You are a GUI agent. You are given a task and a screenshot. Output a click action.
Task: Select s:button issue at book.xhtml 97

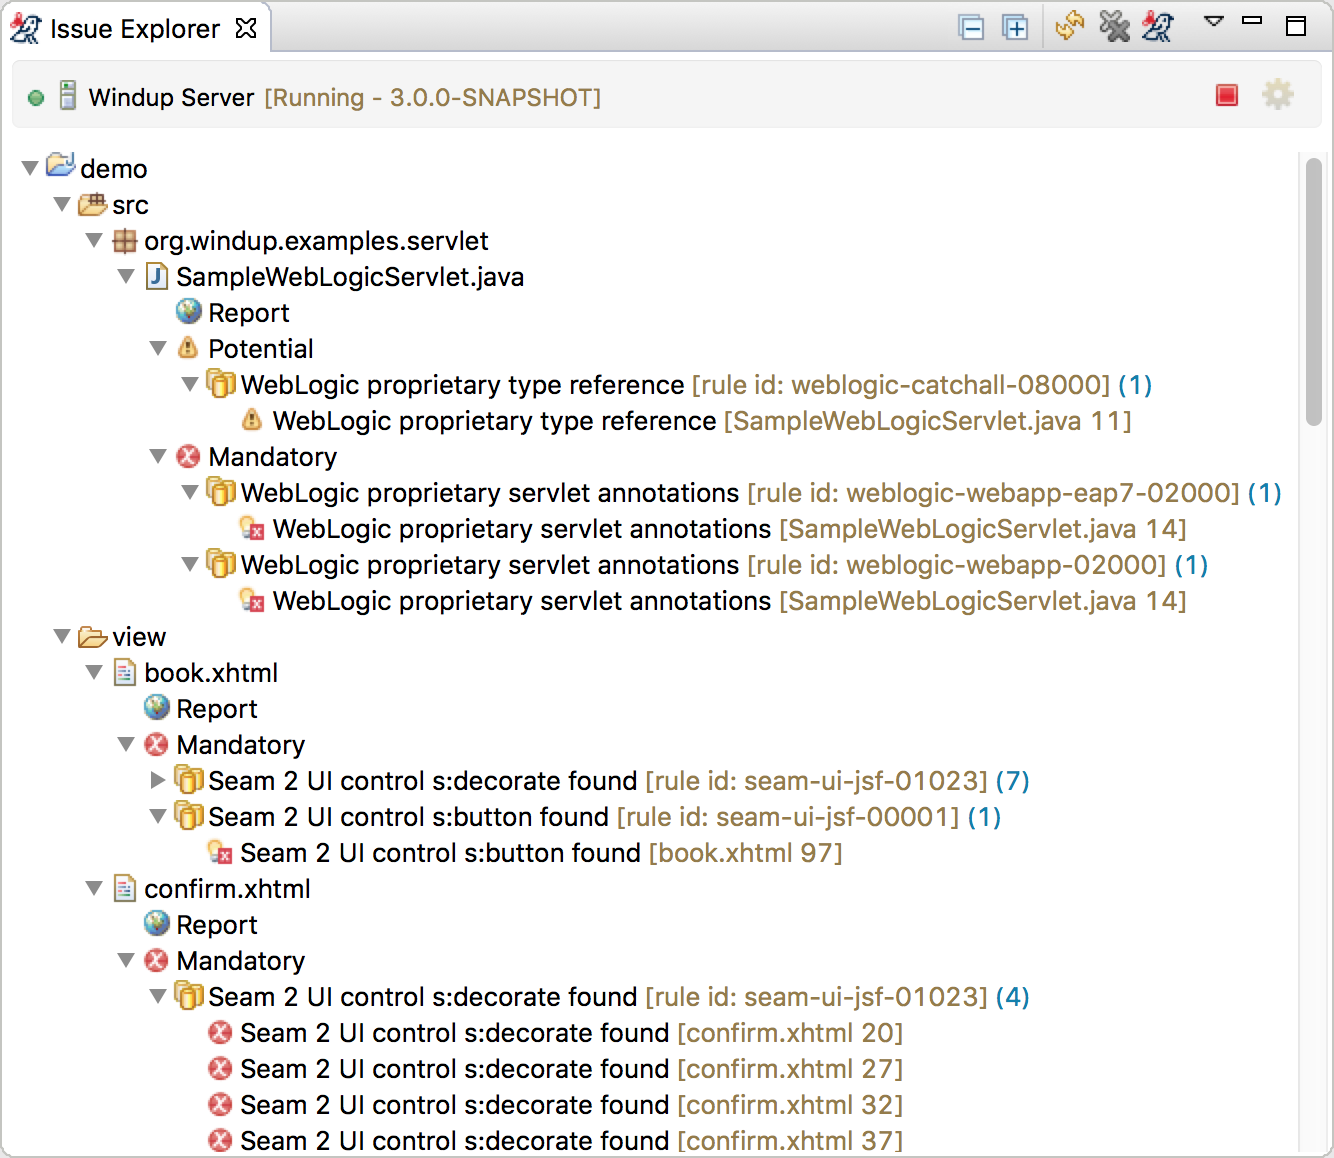540,853
